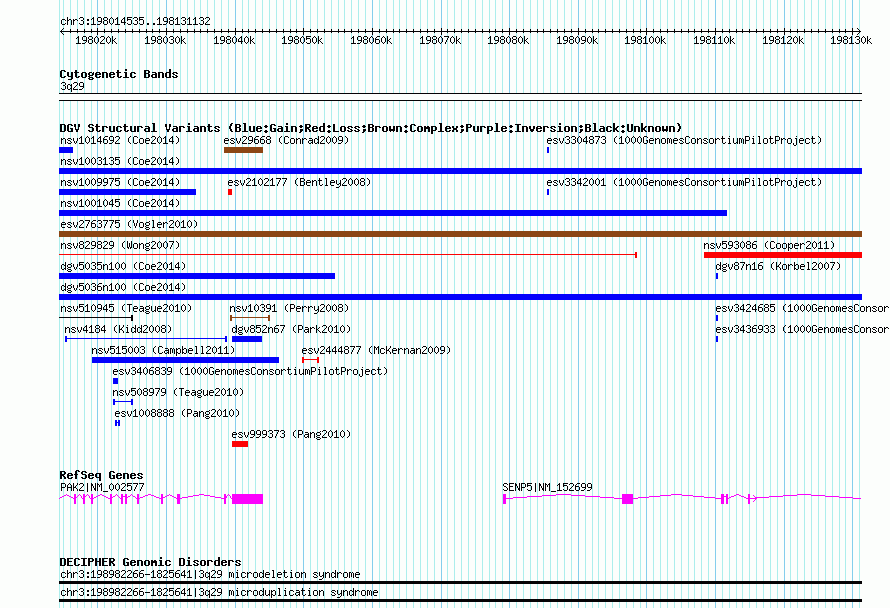Select the Cytogenetic Bands track heading
The image size is (890, 608).
pos(119,74)
